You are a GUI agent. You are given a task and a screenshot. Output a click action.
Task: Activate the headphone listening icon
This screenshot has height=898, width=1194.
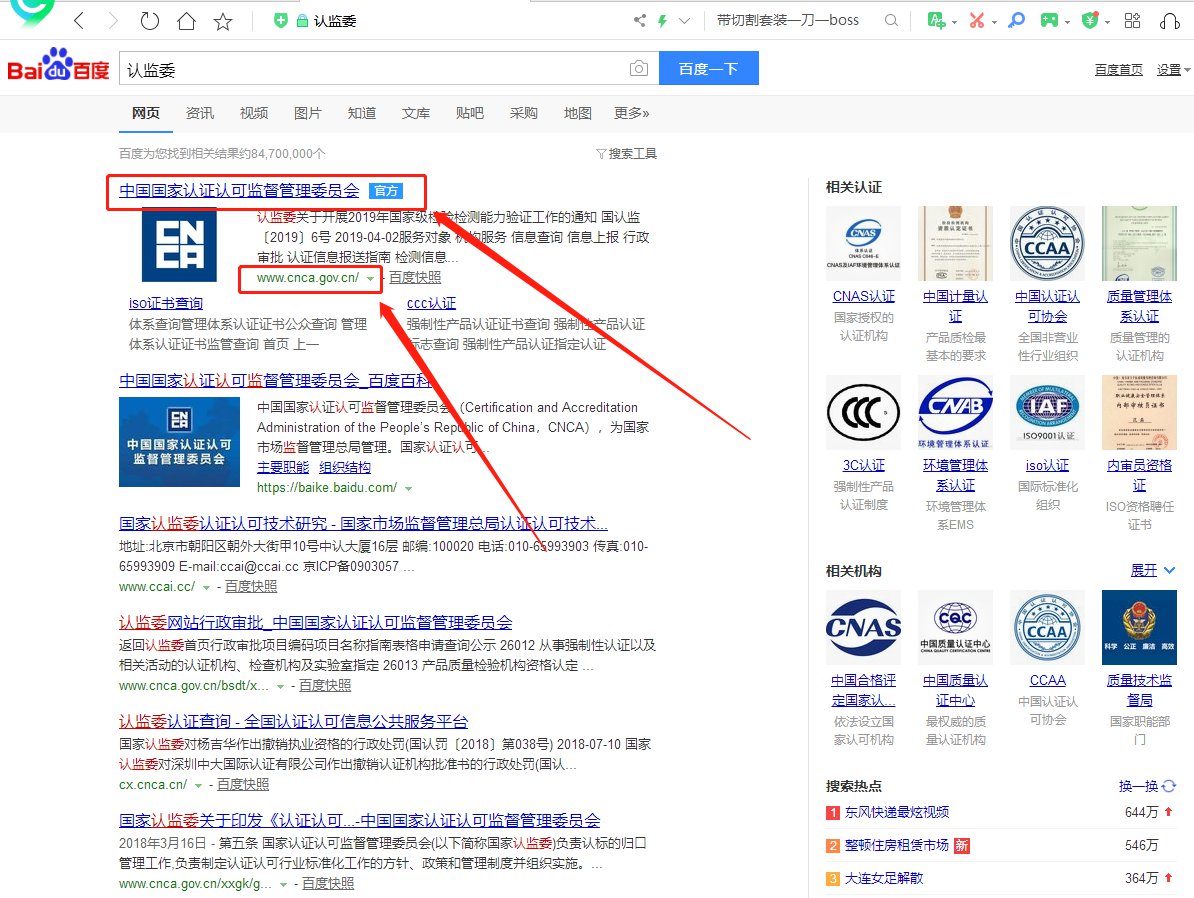coord(1171,20)
